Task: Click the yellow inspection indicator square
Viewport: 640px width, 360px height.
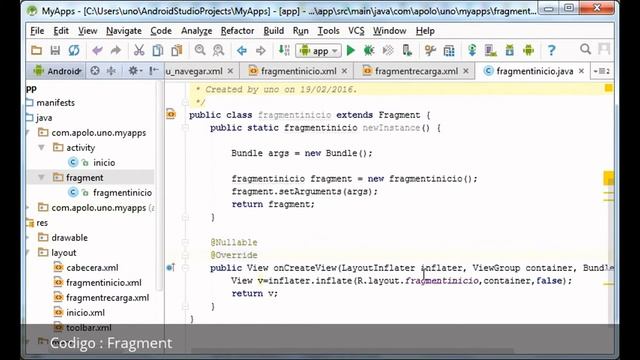Action: point(609,88)
